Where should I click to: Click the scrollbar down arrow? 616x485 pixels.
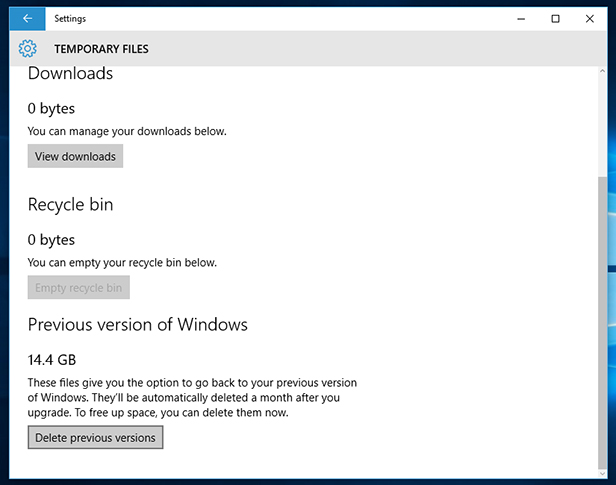(x=602, y=474)
